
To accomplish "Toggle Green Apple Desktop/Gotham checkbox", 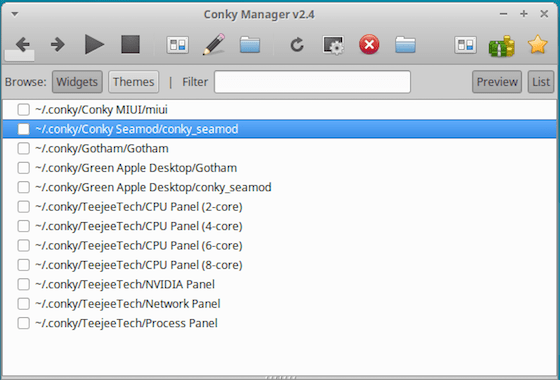I will point(24,168).
